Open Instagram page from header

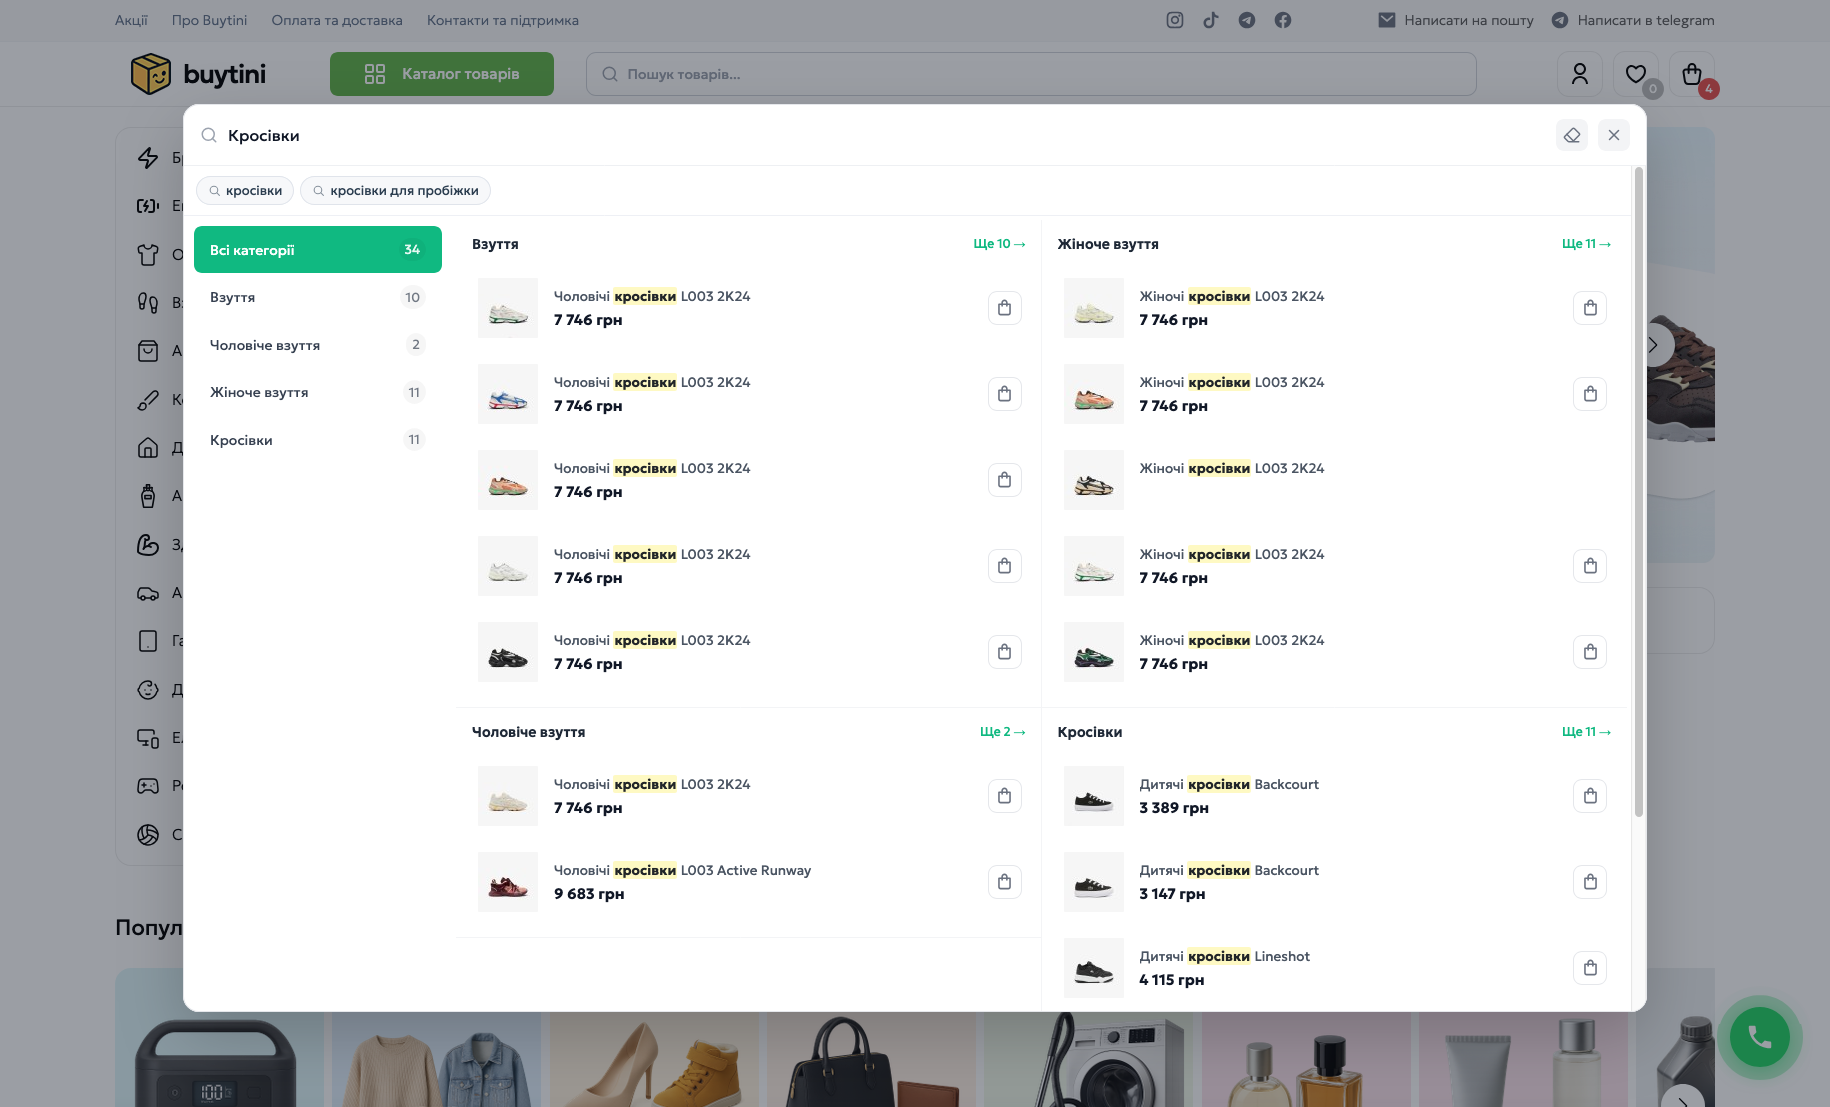[x=1175, y=20]
